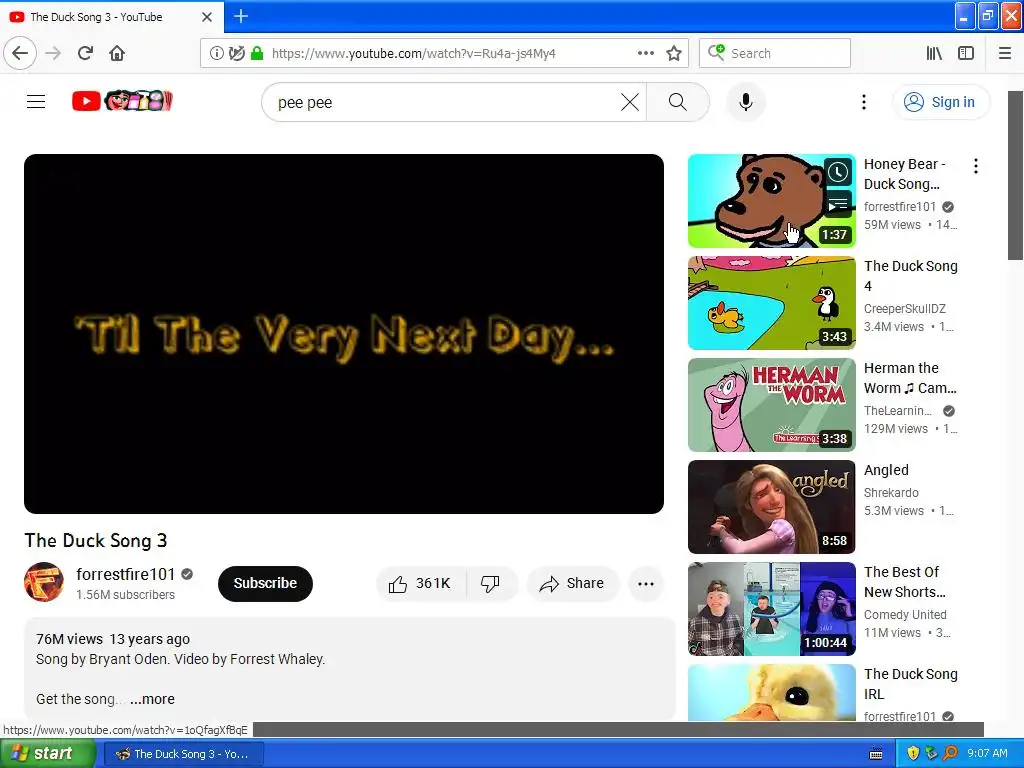
Task: Open forrestfire101 channel avatar
Action: 44,582
